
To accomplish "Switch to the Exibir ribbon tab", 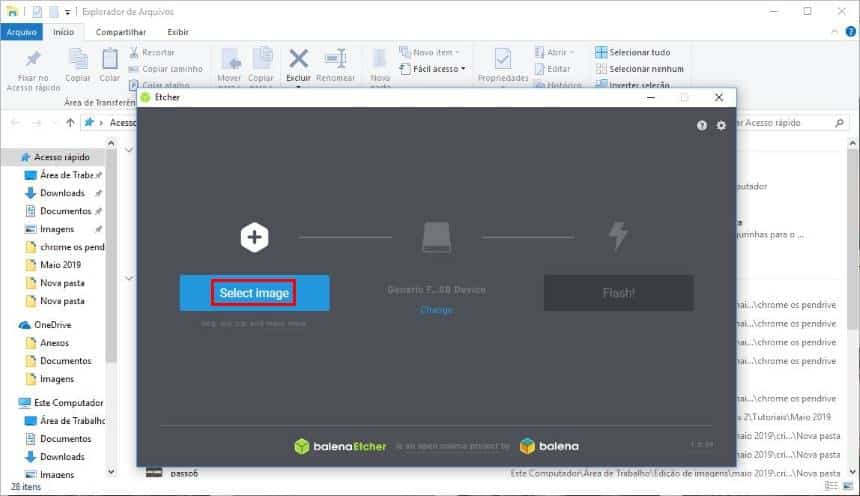I will 178,32.
